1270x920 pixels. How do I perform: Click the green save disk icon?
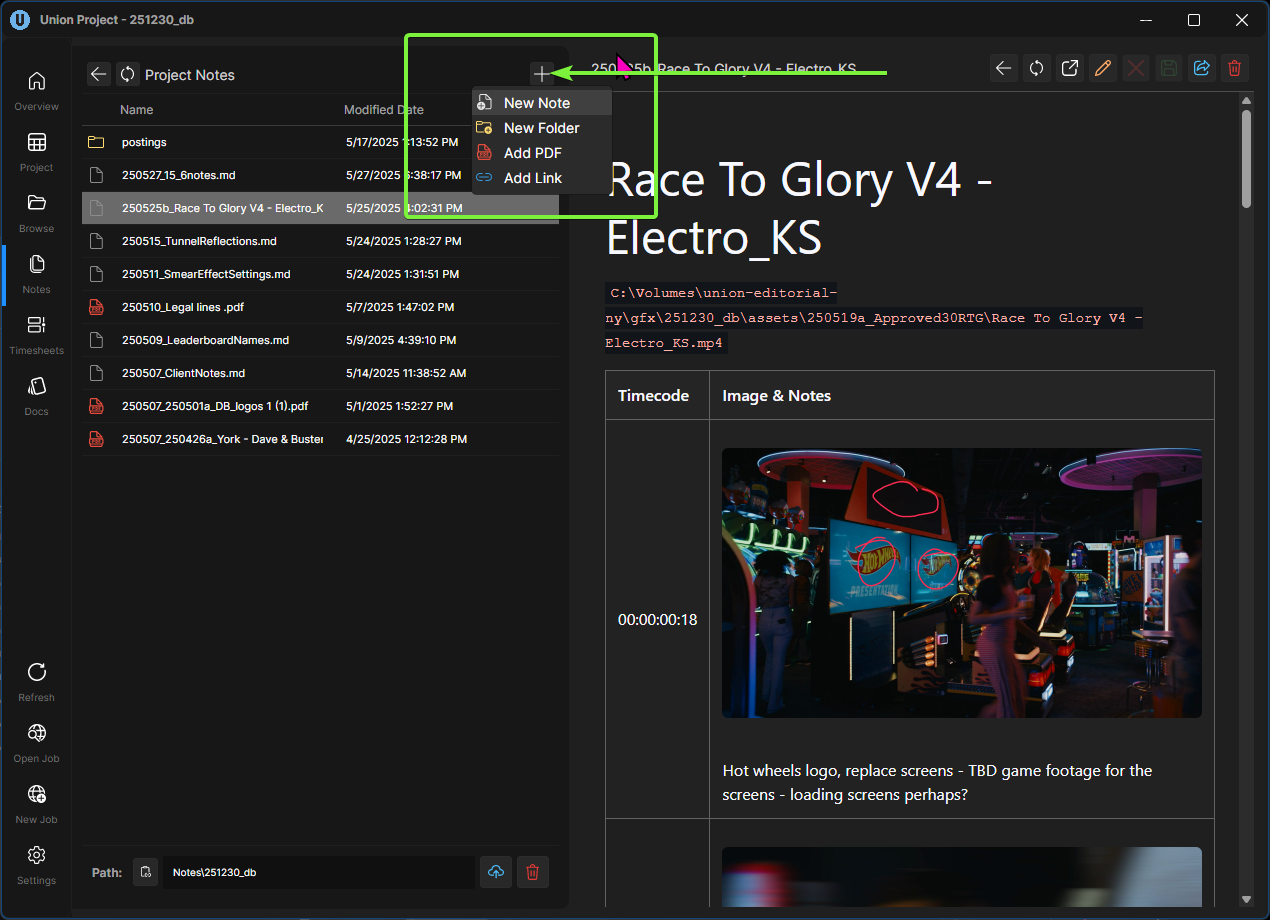coord(1169,68)
